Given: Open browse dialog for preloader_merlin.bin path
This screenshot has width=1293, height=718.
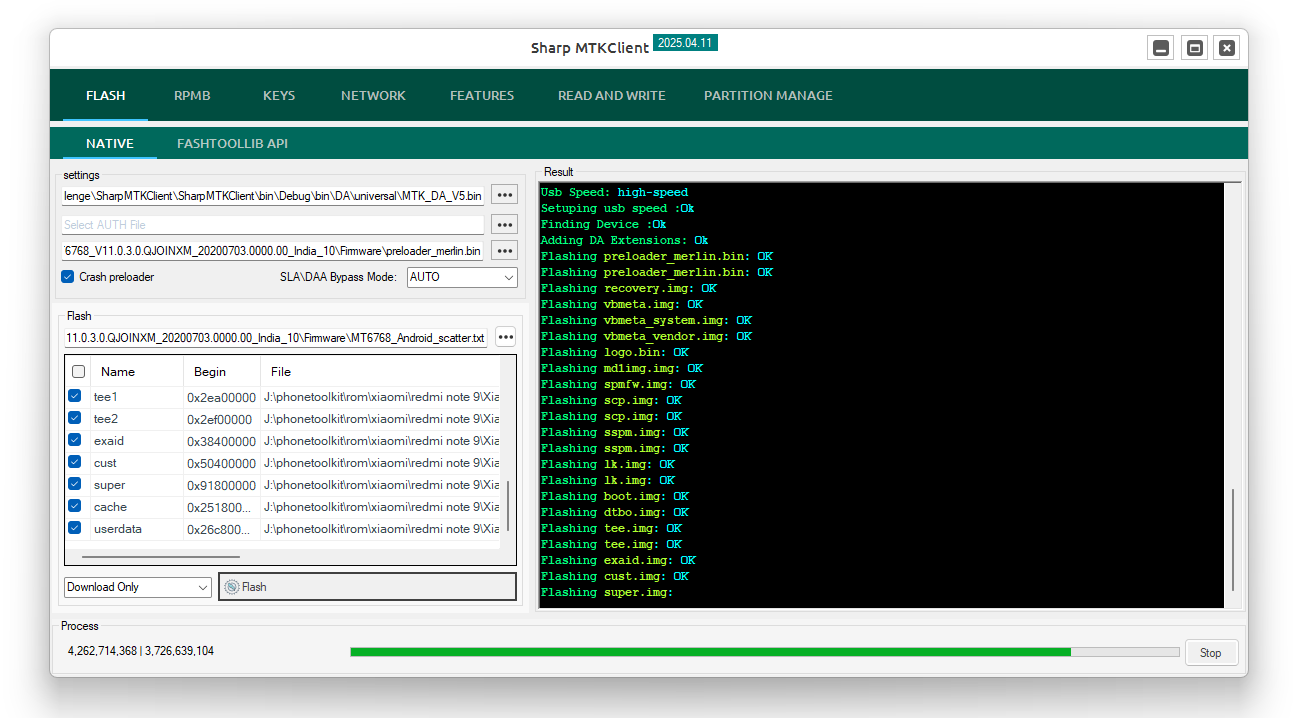Looking at the screenshot, I should pyautogui.click(x=505, y=251).
